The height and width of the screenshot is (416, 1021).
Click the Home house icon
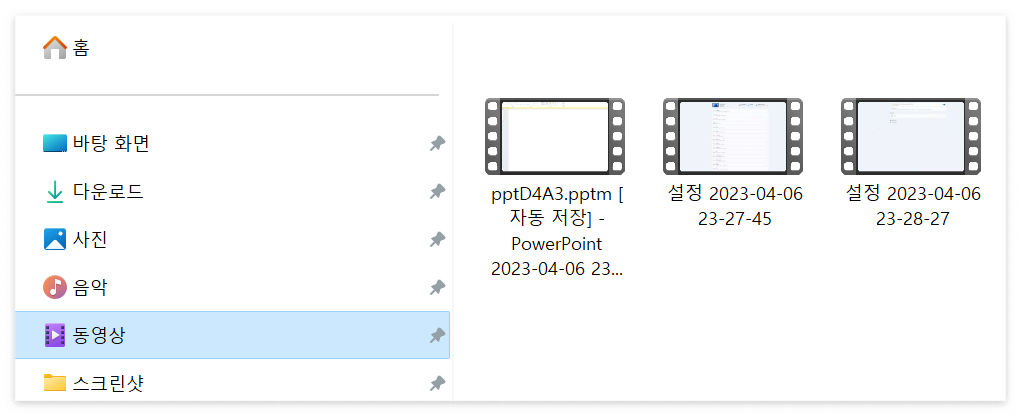[55, 48]
